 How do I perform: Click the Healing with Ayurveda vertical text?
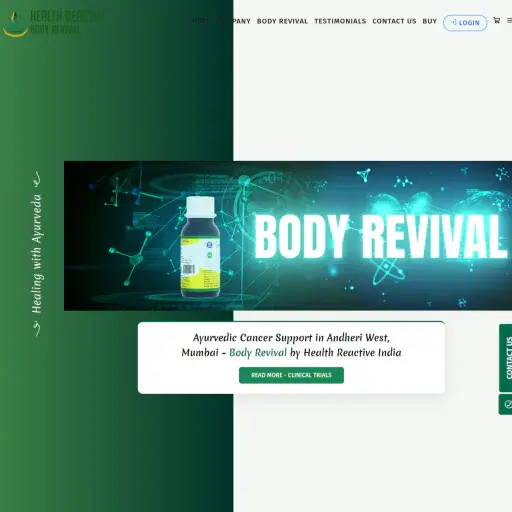tap(37, 254)
